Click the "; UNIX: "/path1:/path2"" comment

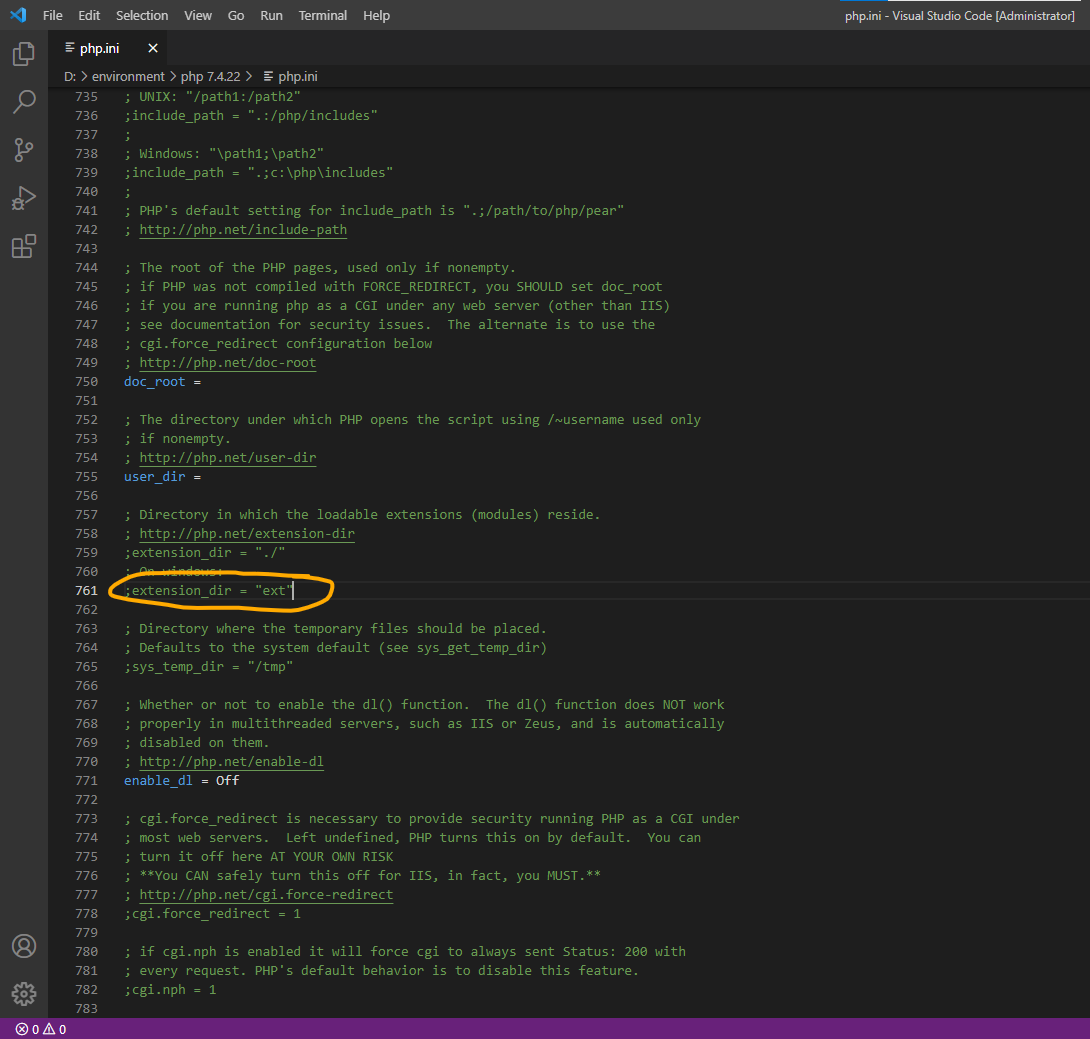(x=212, y=97)
